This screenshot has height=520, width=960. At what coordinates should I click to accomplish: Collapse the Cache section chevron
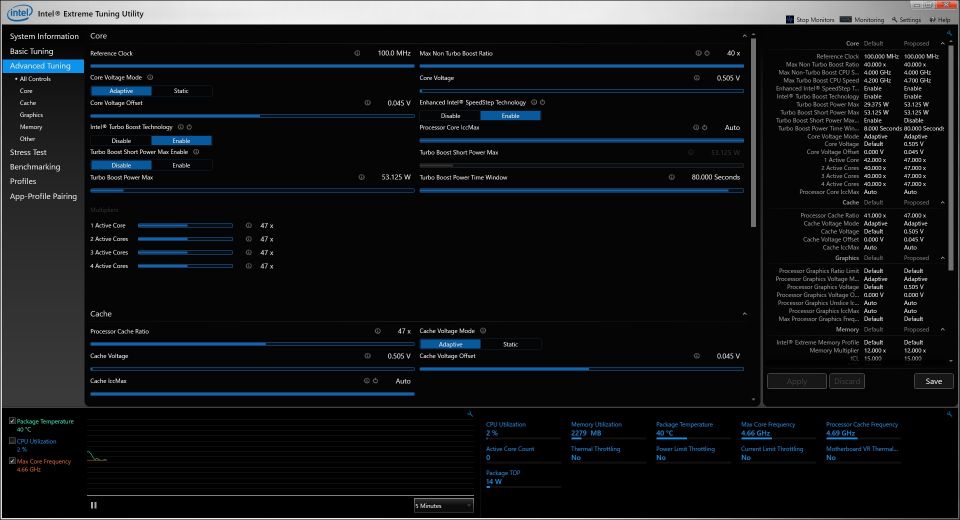click(x=744, y=314)
